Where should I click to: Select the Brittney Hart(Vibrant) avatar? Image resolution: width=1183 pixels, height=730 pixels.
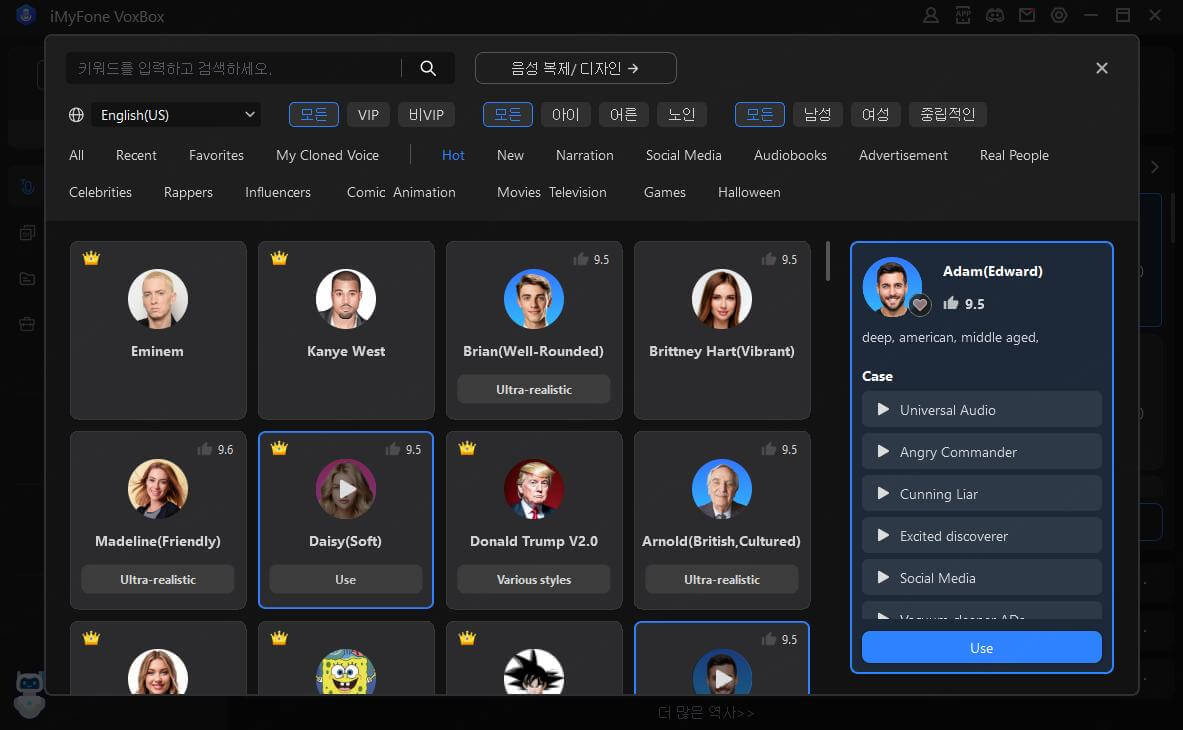[721, 299]
